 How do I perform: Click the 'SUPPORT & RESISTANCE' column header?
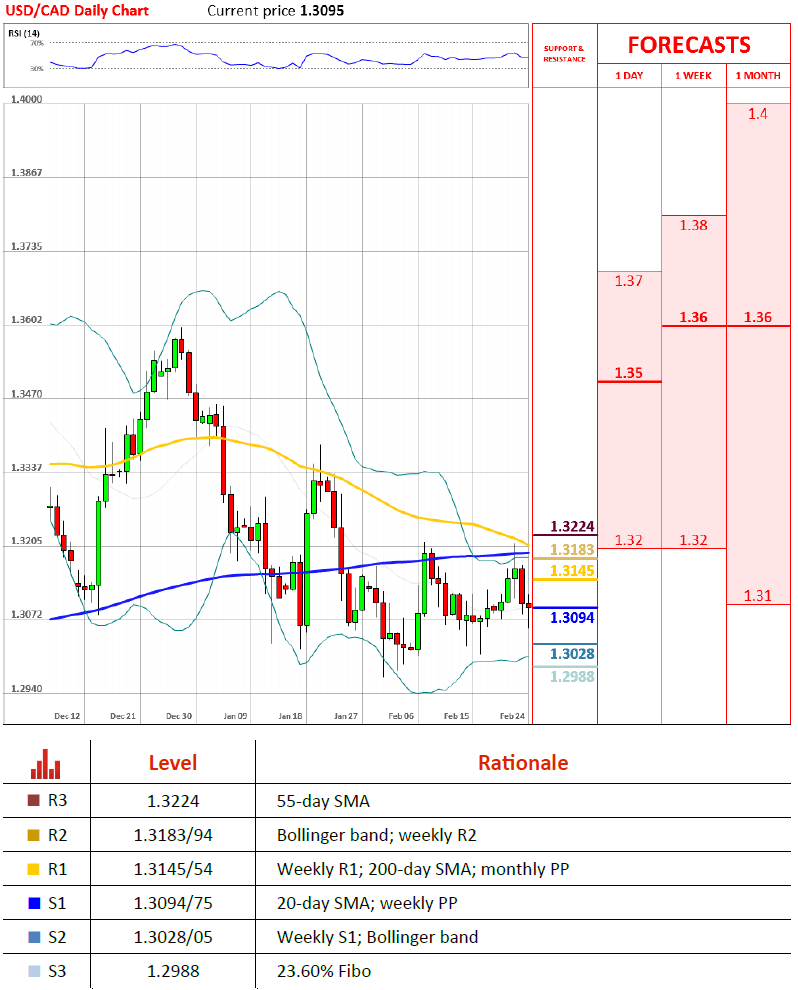[564, 54]
